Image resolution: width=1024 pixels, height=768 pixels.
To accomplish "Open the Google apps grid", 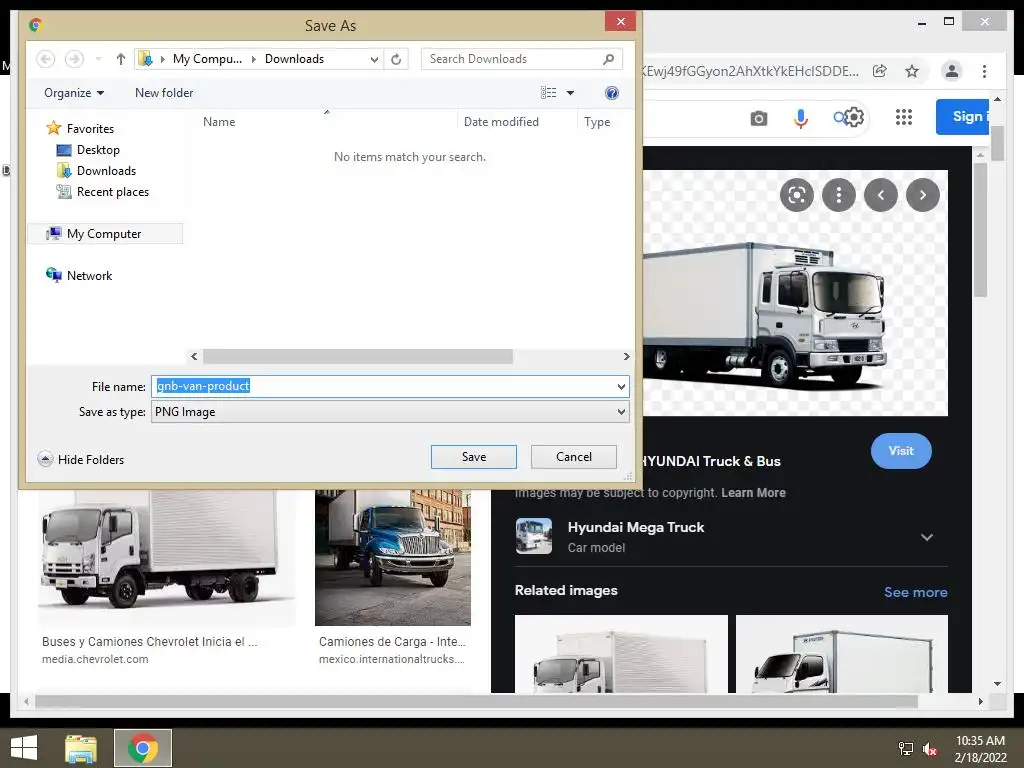I will (x=904, y=118).
